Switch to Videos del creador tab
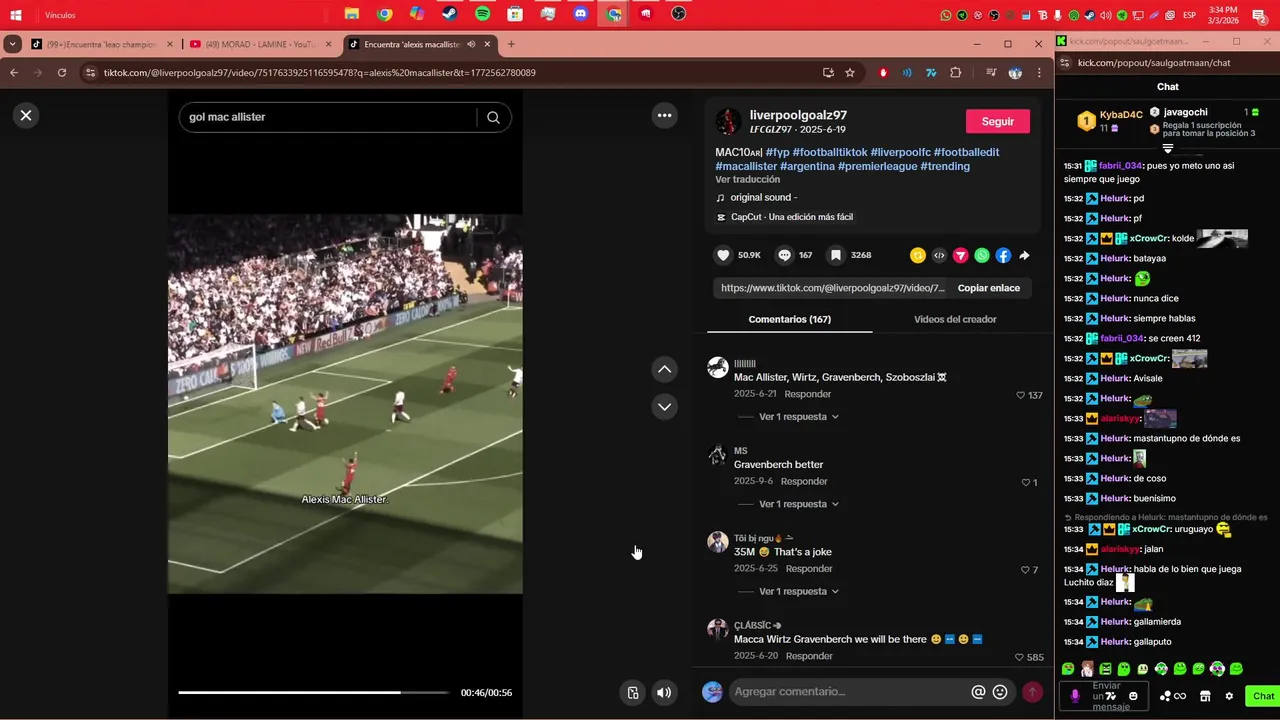Image resolution: width=1280 pixels, height=720 pixels. click(x=955, y=319)
